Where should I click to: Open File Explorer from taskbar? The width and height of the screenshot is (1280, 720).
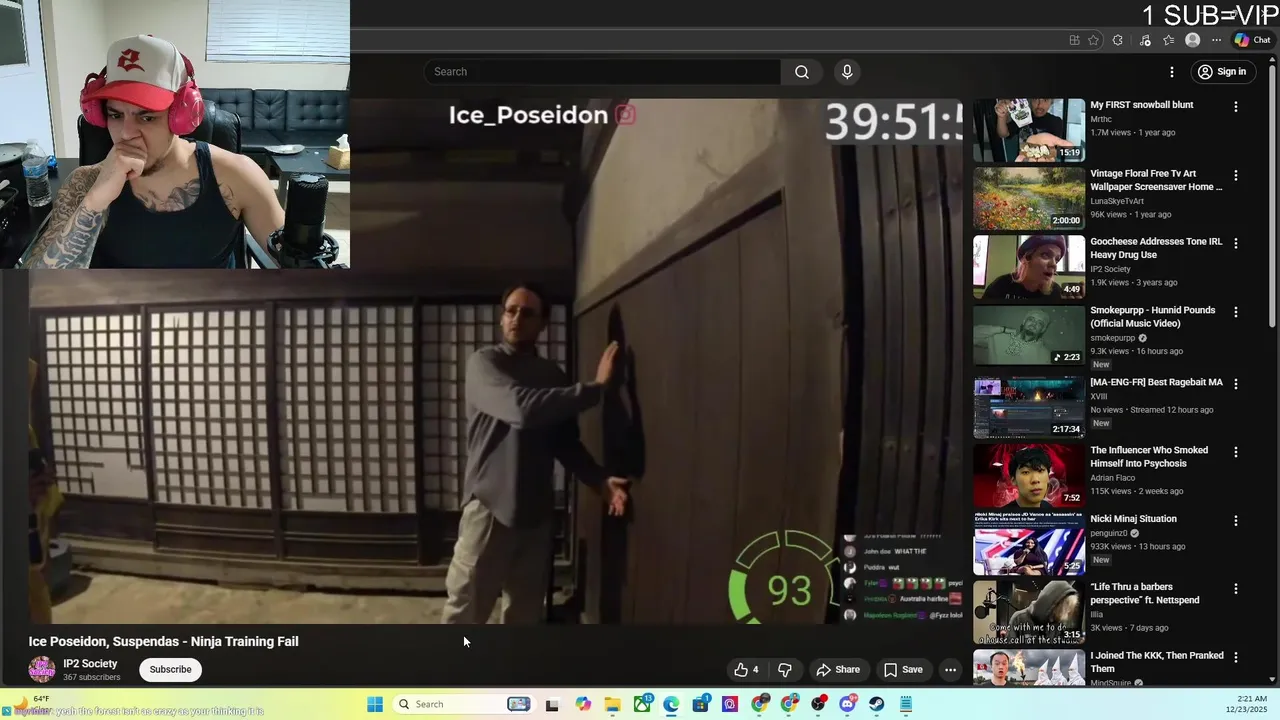[x=612, y=704]
